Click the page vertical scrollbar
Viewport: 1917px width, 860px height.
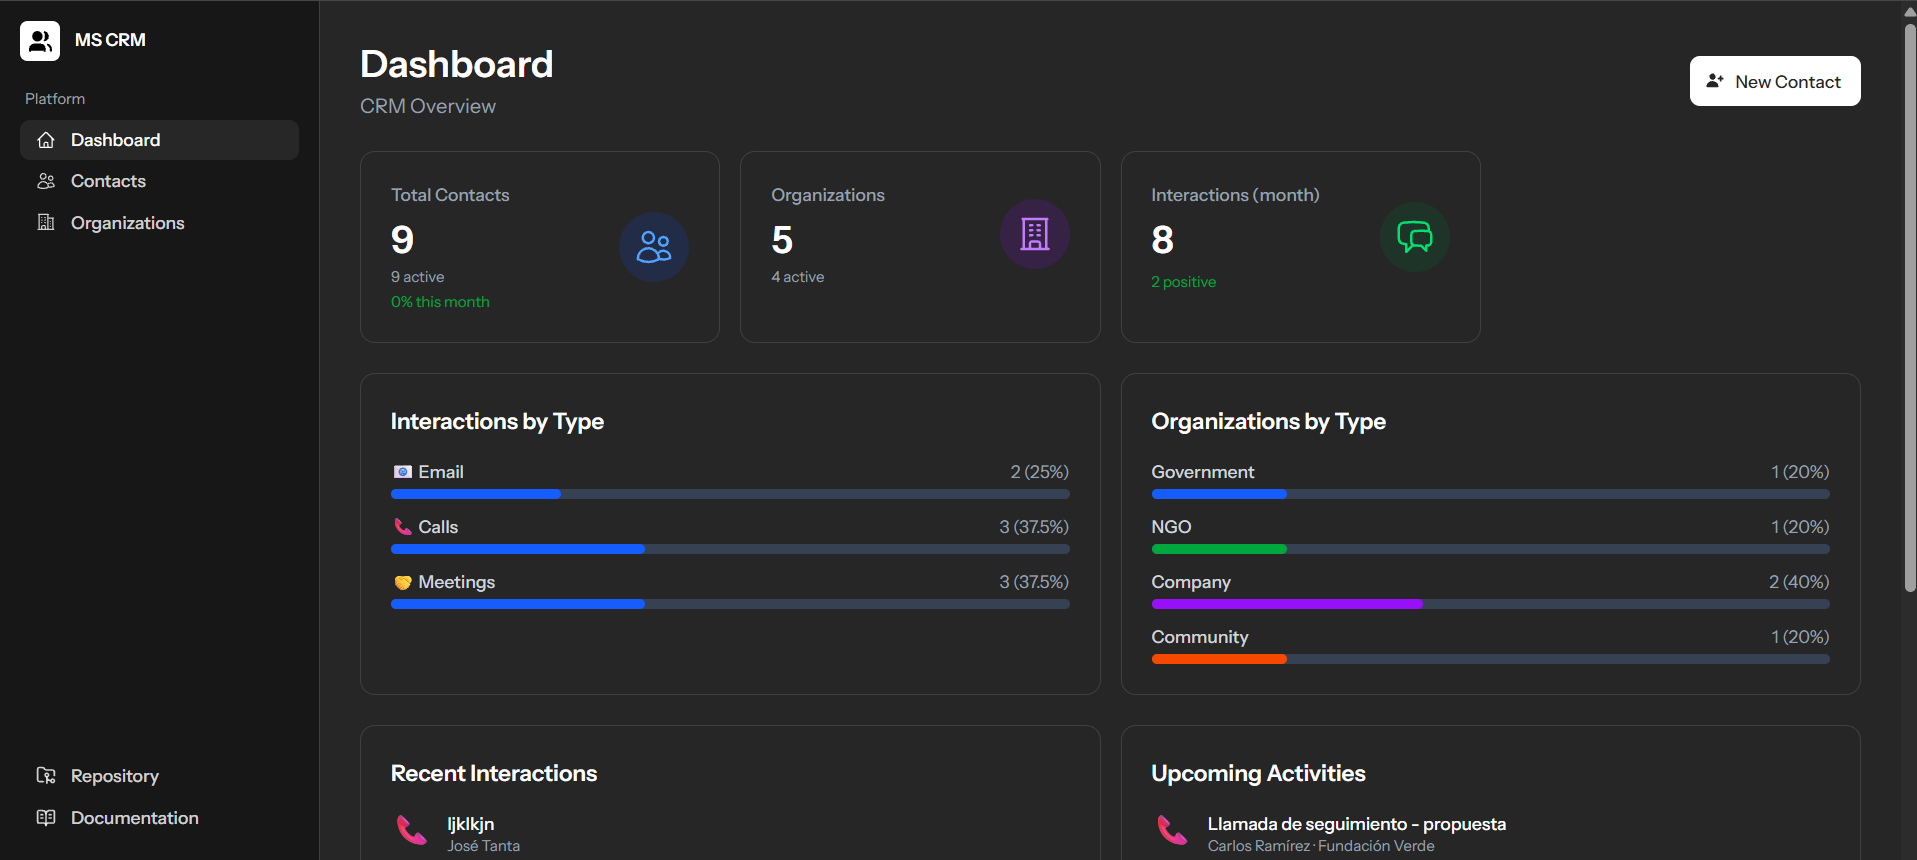pyautogui.click(x=1909, y=300)
